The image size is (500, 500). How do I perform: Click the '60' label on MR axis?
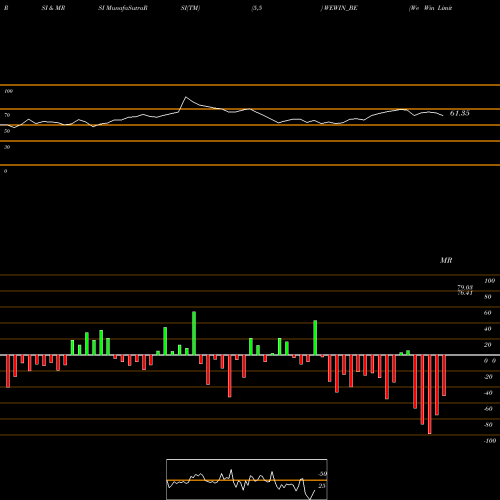click(x=488, y=313)
